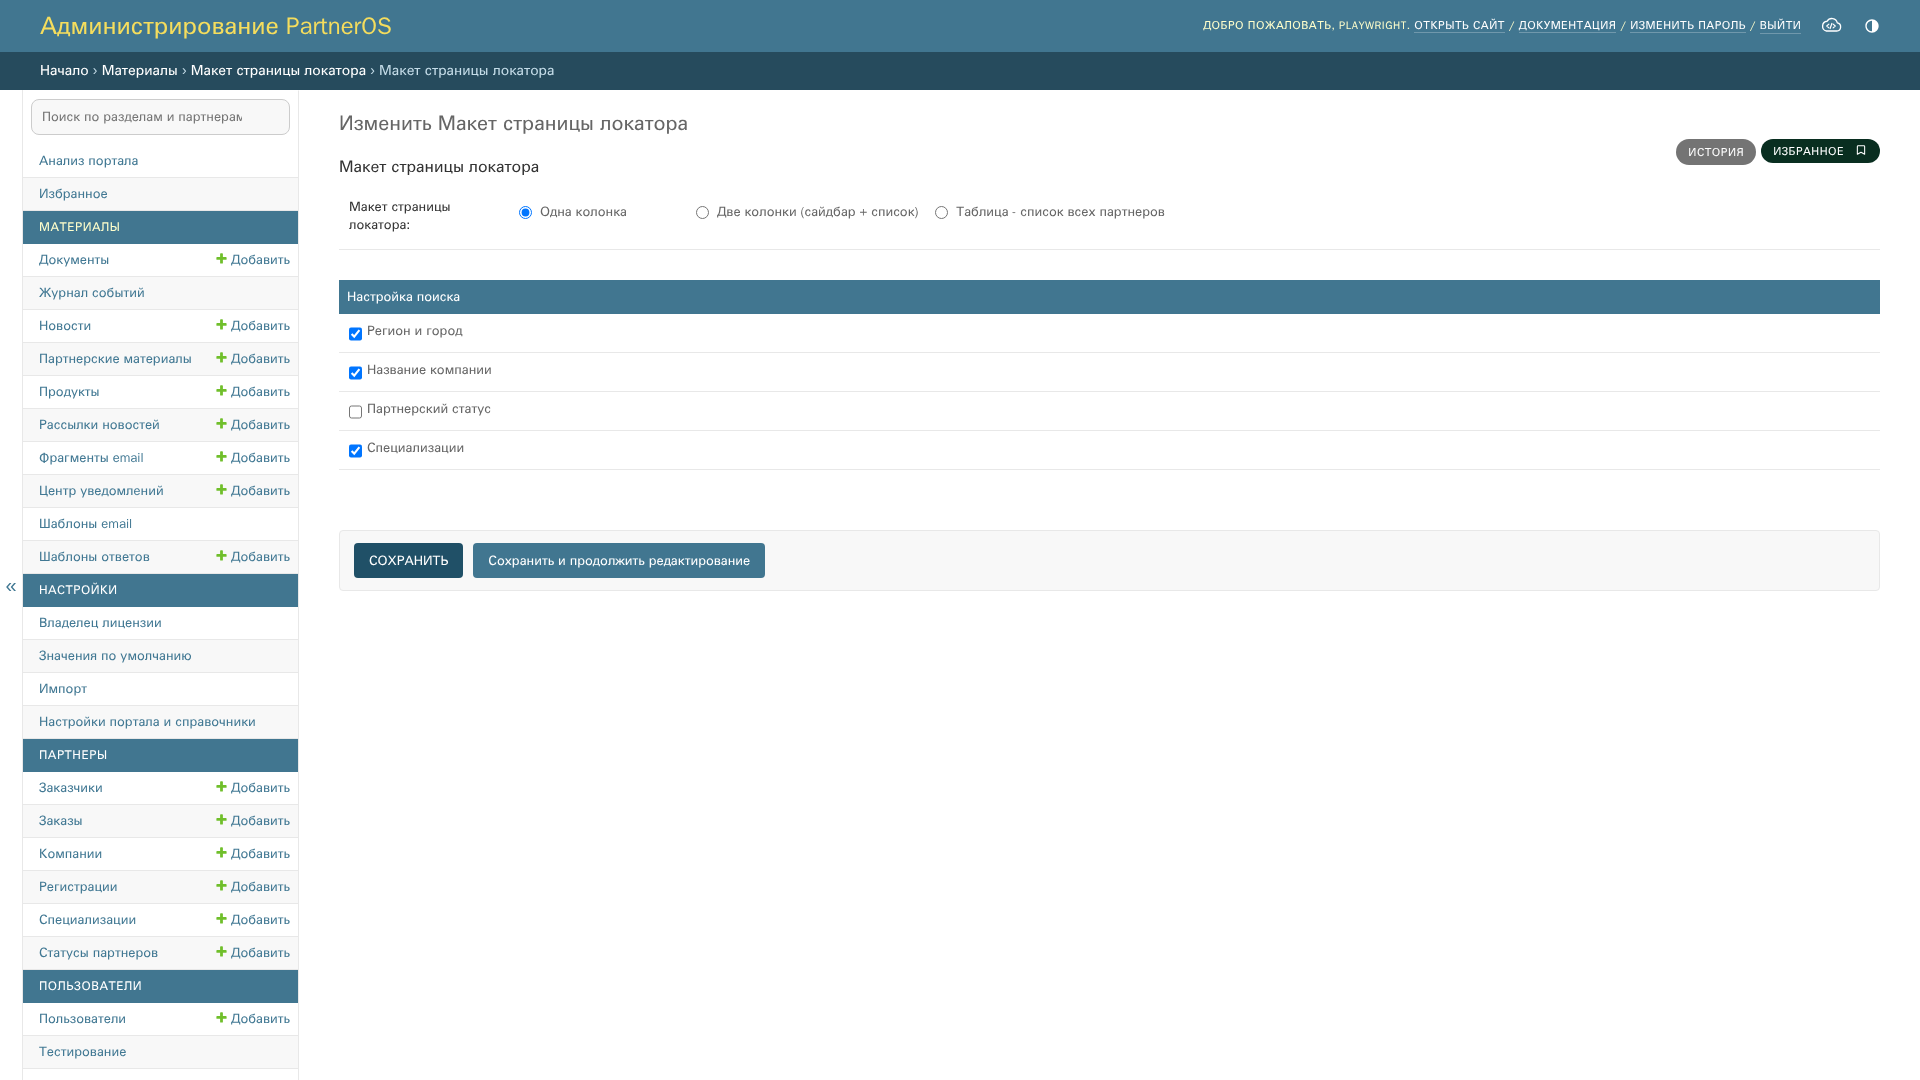The image size is (1920, 1080).
Task: Add a new Новости entry
Action: tap(253, 326)
